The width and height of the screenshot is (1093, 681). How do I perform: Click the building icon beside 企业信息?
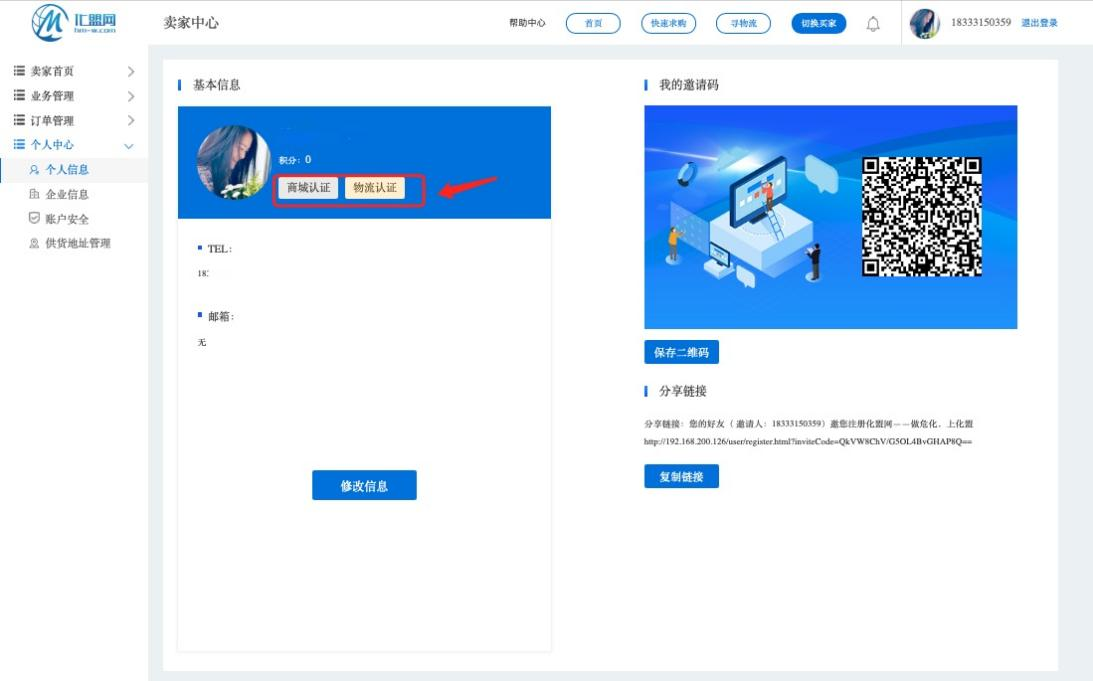point(34,194)
